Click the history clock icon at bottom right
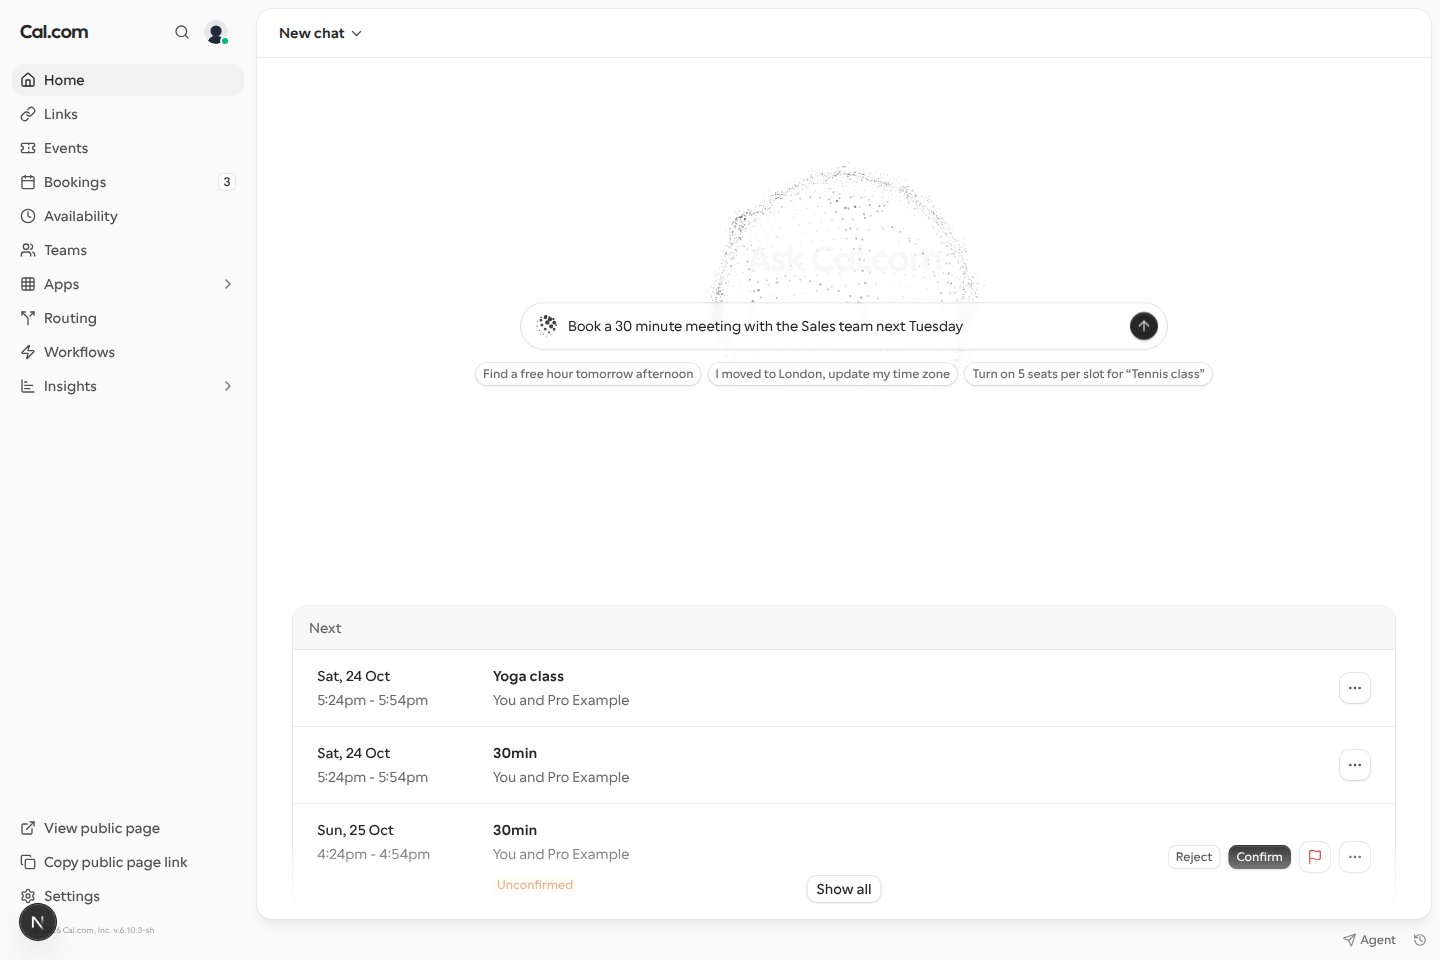Viewport: 1440px width, 960px height. tap(1419, 940)
